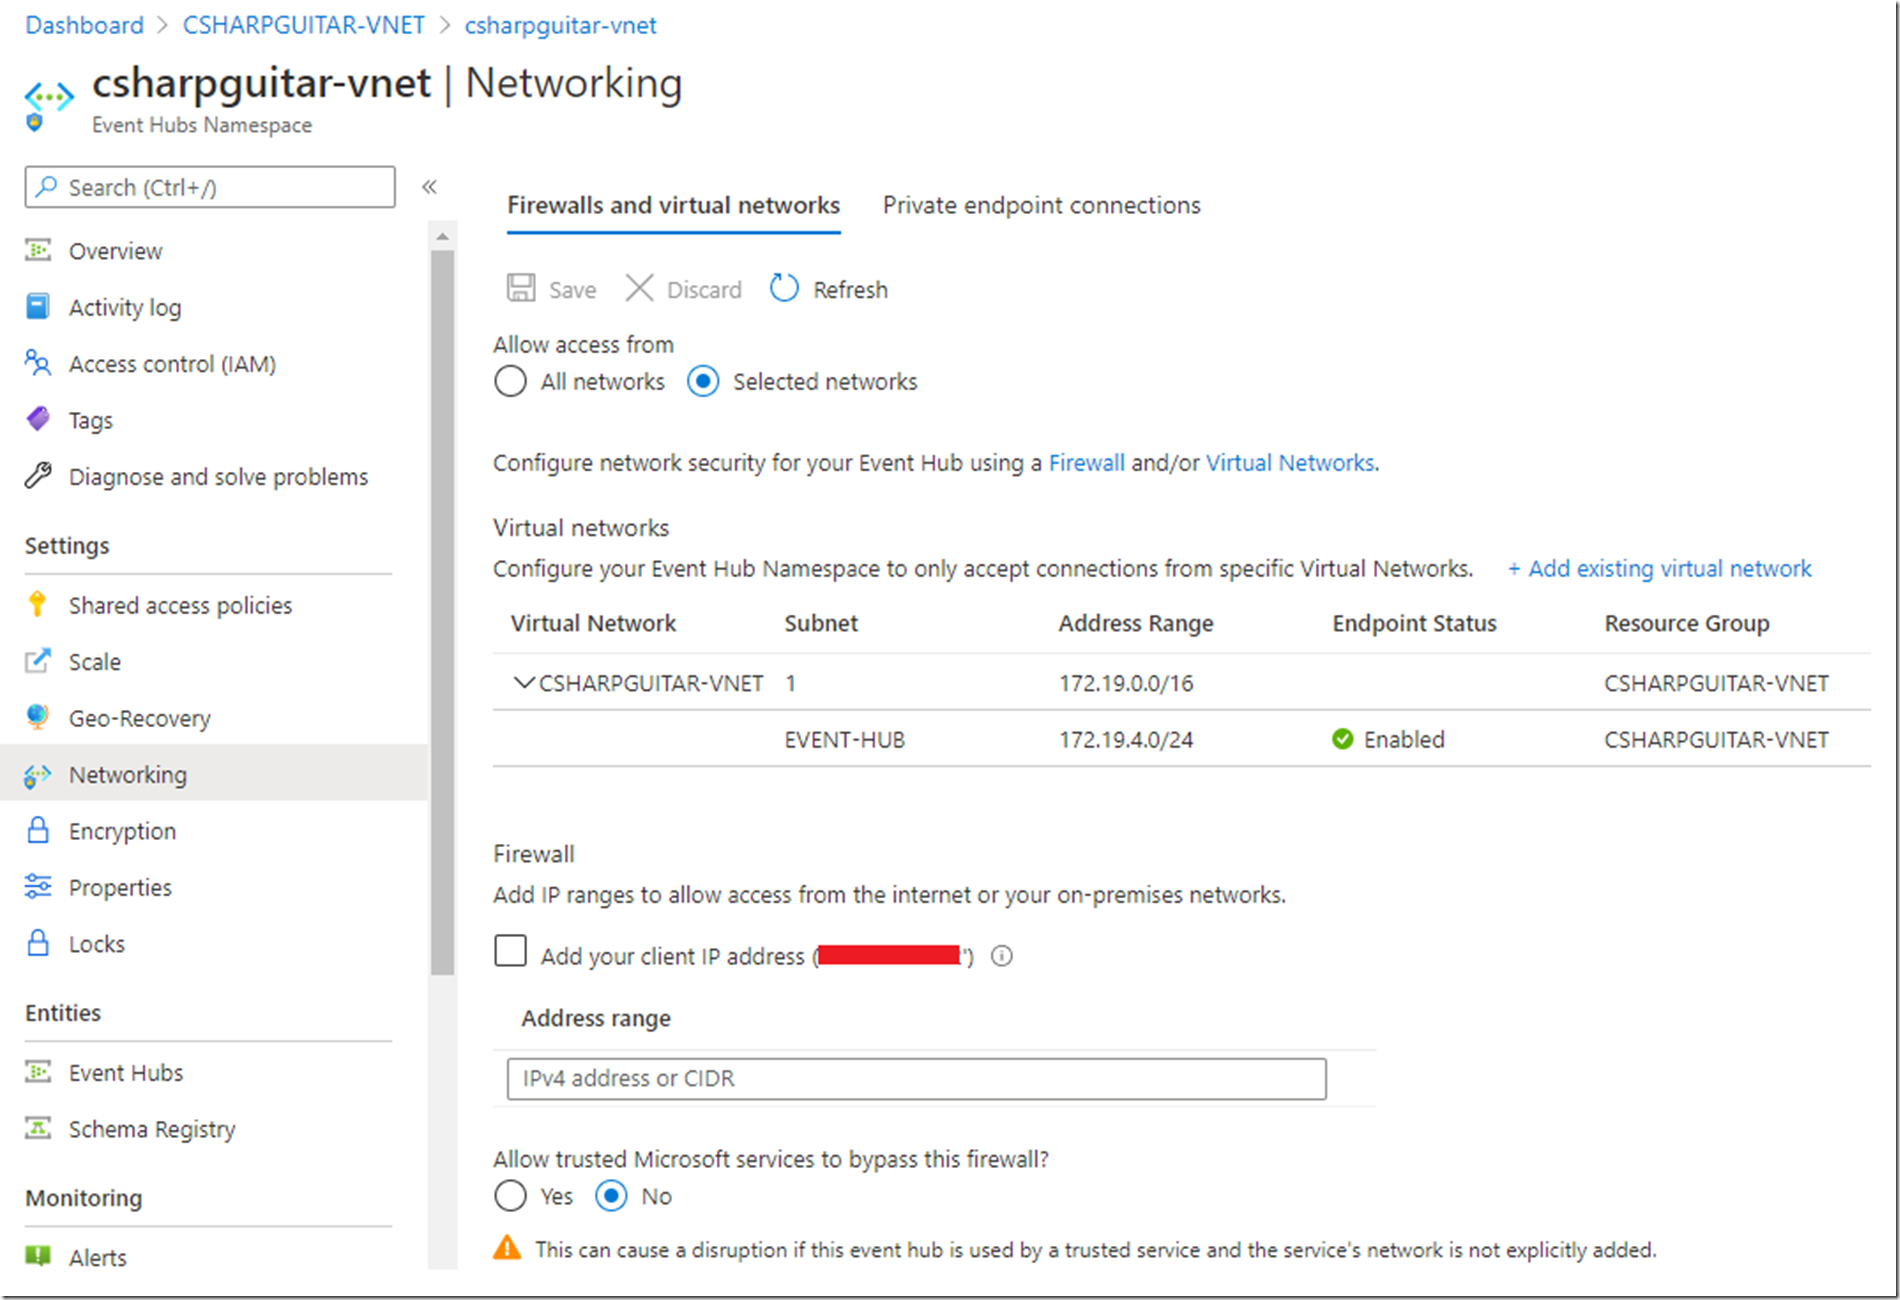Click the Networking sidebar icon

pyautogui.click(x=38, y=774)
